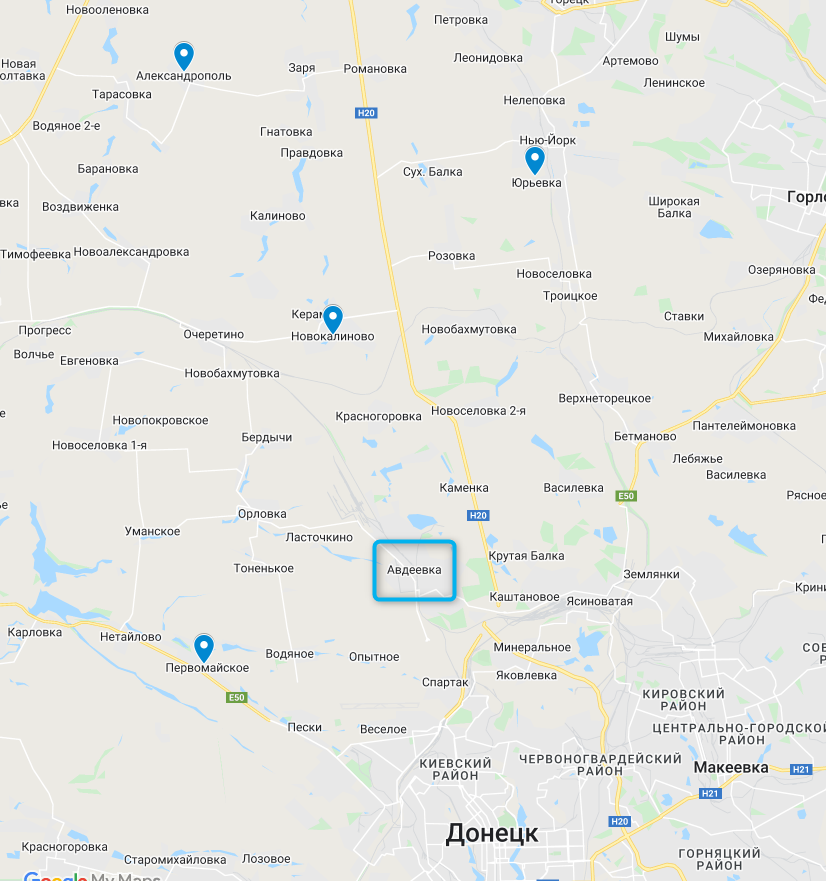Click the map pin above Александрополь
This screenshot has height=881, width=826.
(184, 56)
